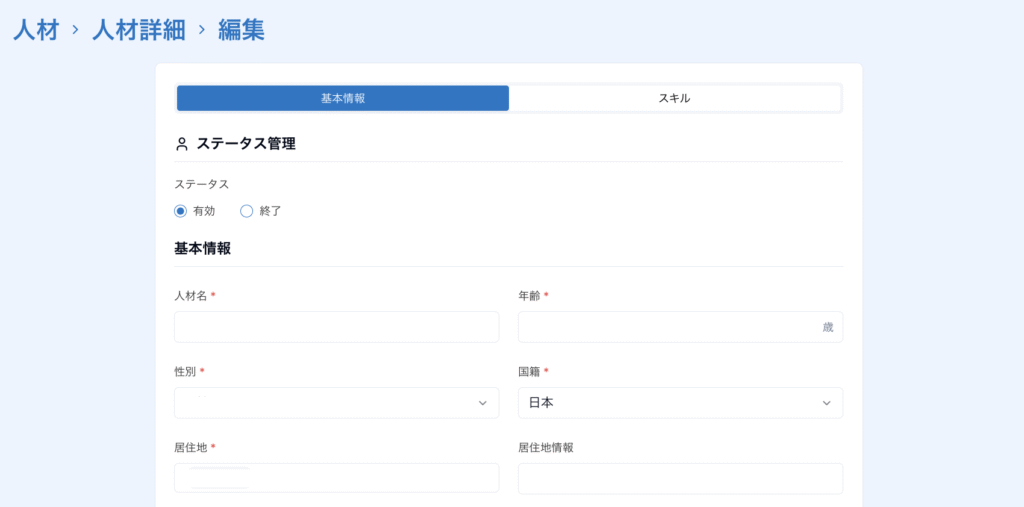
Task: Navigate to 人材詳細 breadcrumb link
Action: 138,30
